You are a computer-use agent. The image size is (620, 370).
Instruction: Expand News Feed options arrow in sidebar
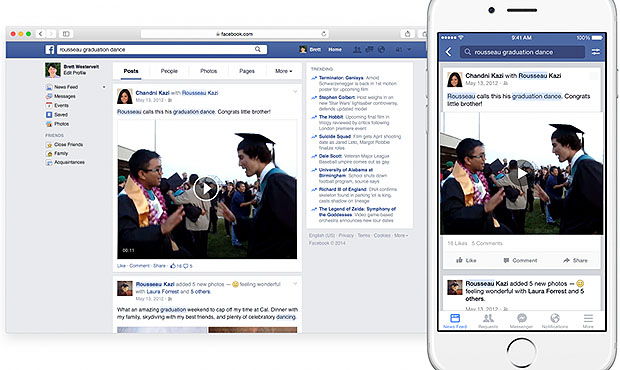click(x=104, y=87)
